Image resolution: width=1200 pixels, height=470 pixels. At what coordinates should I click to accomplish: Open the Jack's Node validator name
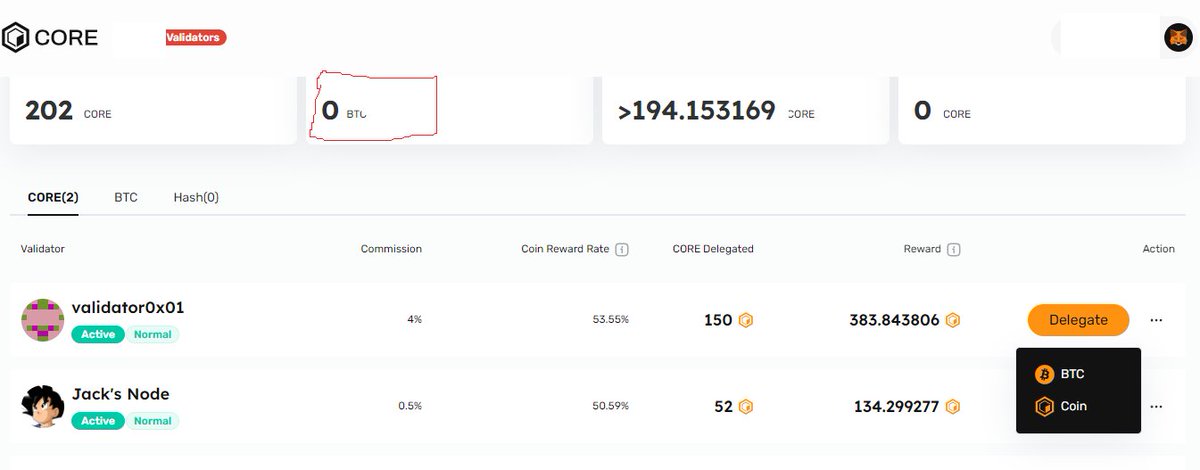click(x=121, y=394)
